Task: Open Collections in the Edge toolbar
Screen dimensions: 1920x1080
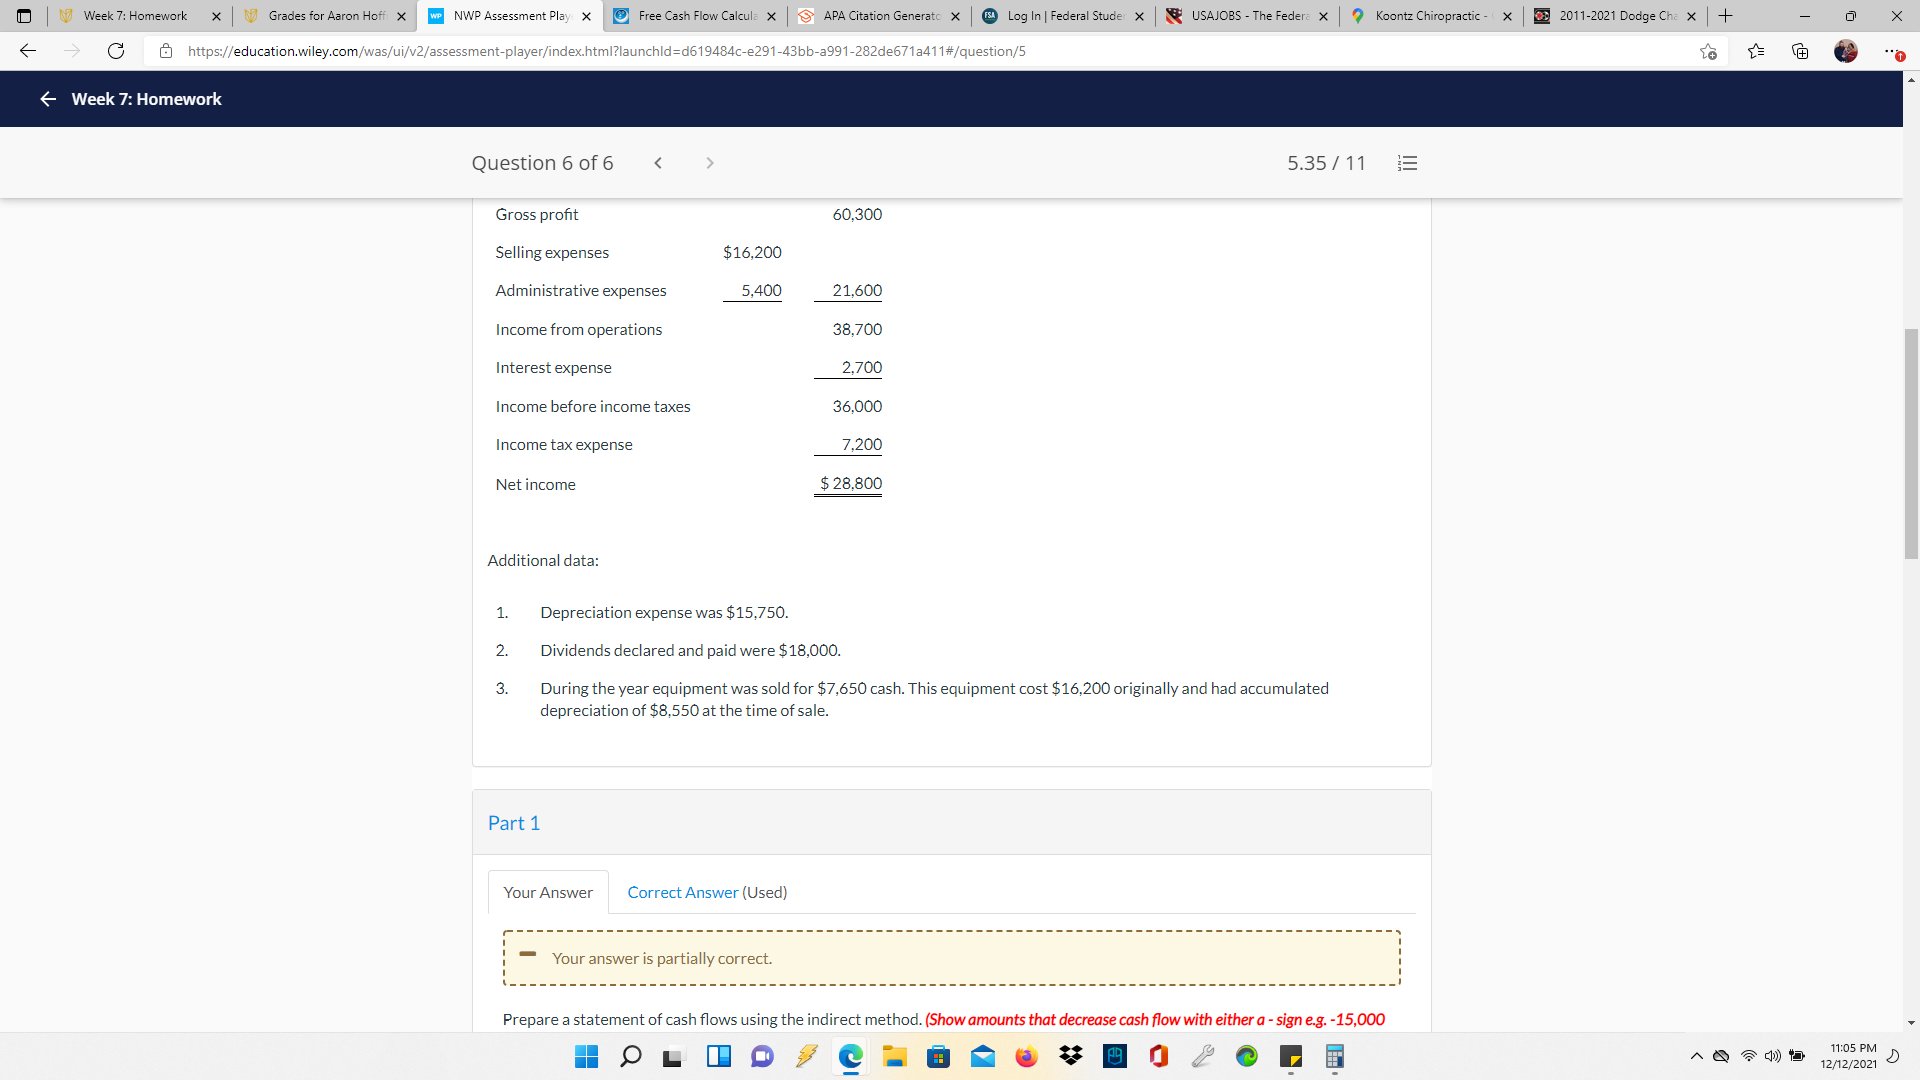Action: [x=1800, y=51]
